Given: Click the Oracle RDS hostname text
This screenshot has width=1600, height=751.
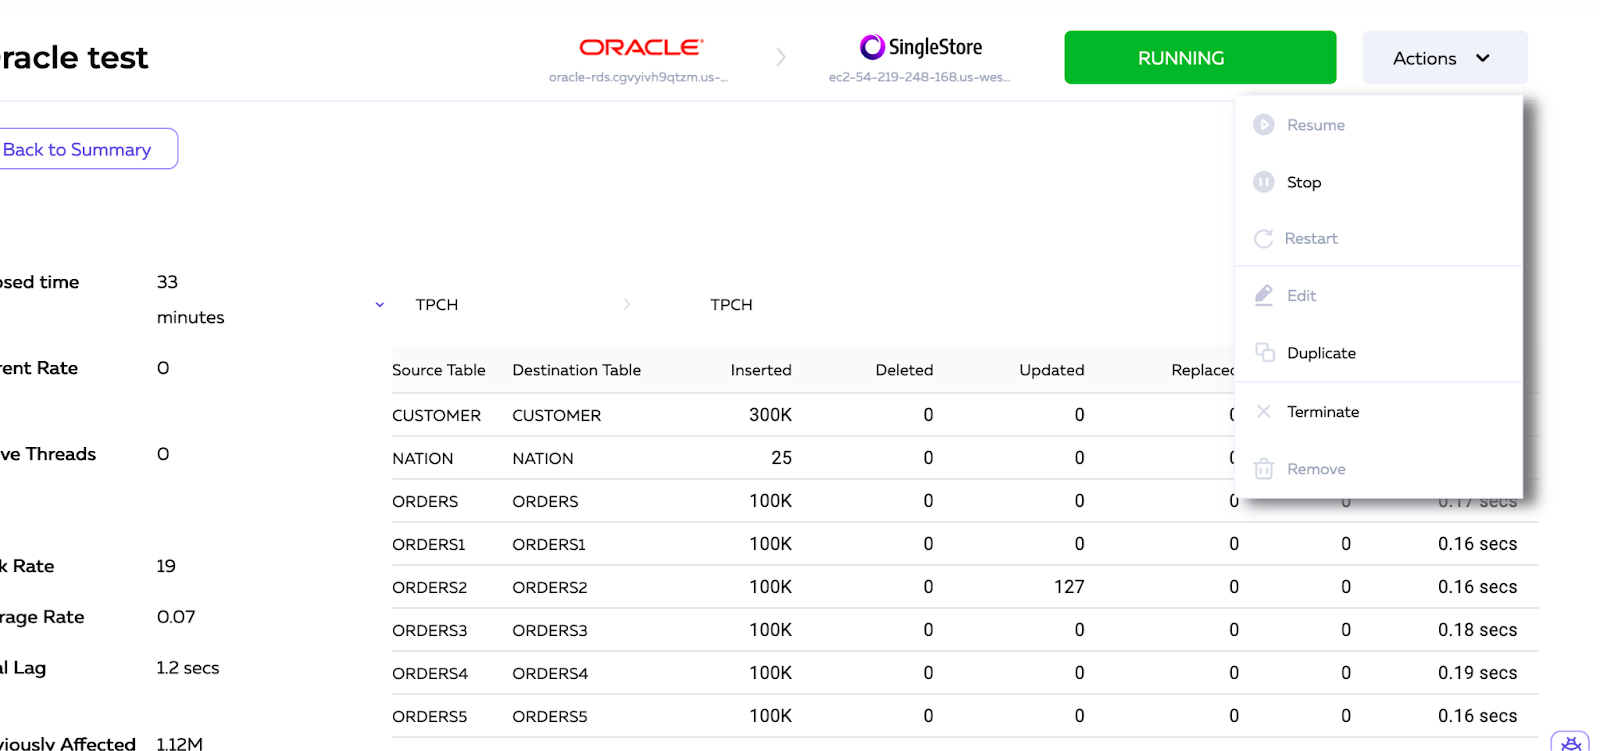Looking at the screenshot, I should (638, 77).
